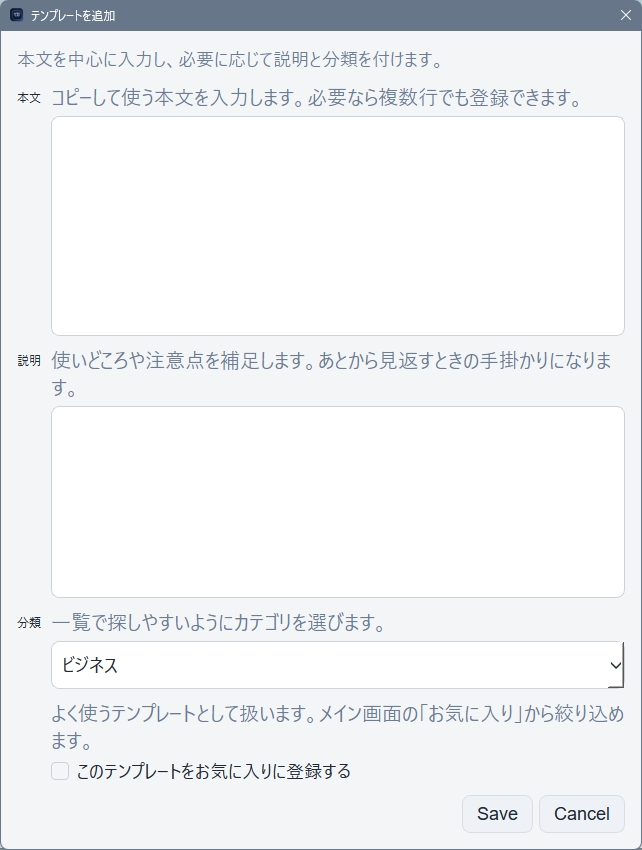Enable the favorite registration checkbox

[60, 771]
